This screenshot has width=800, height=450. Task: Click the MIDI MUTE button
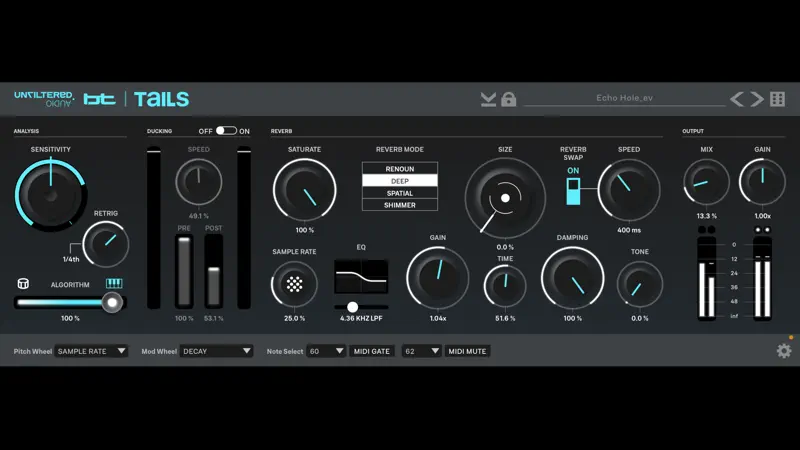(x=467, y=351)
